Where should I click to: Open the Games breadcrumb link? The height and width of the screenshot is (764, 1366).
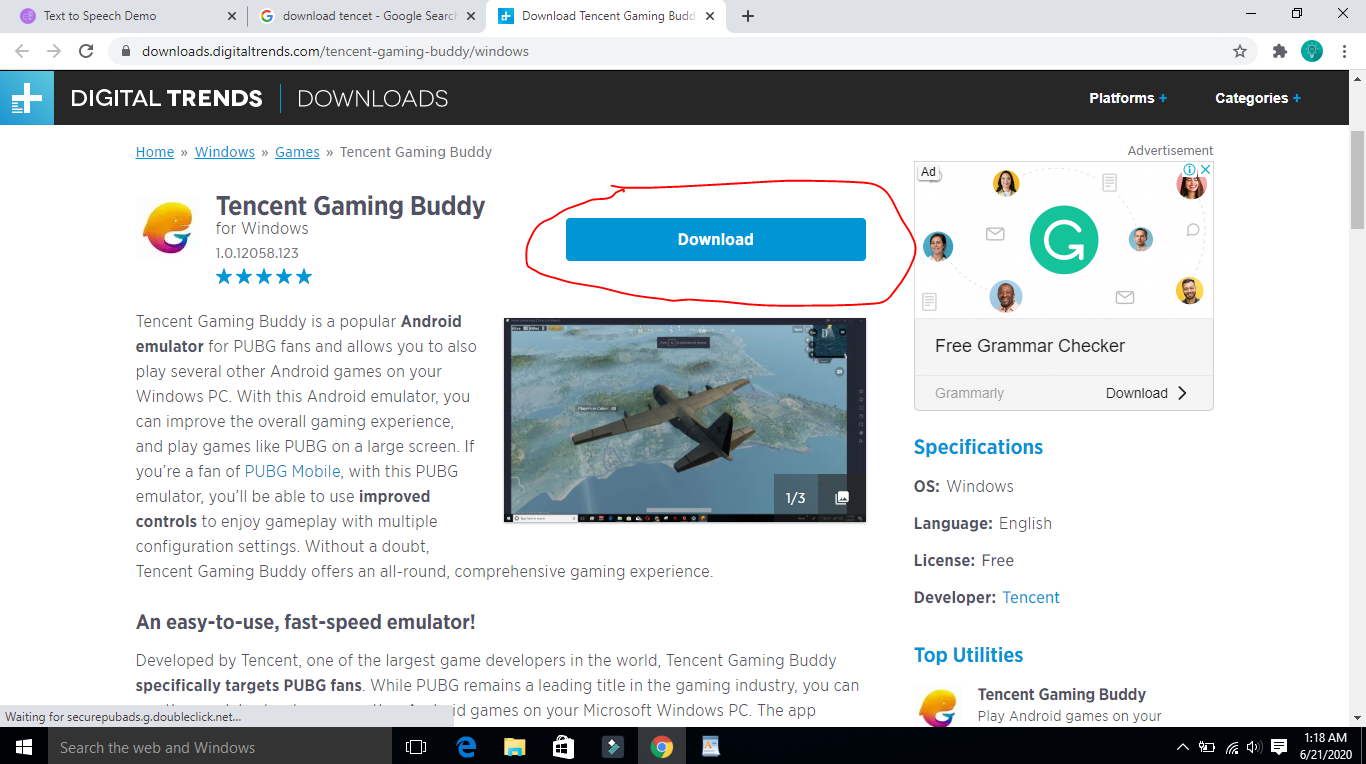297,152
